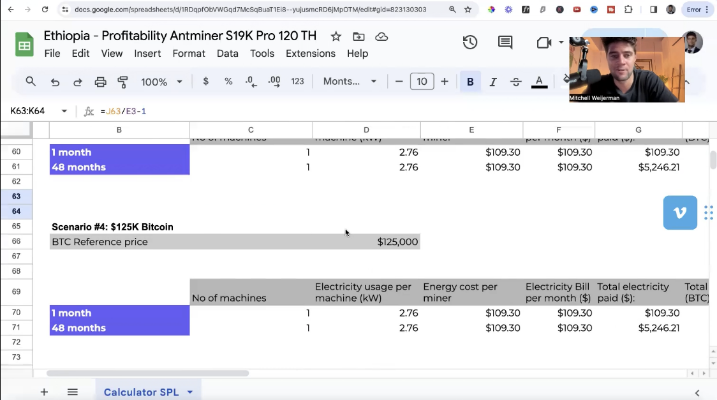The height and width of the screenshot is (400, 717).
Task: Star this spreadsheet document
Action: coord(335,36)
